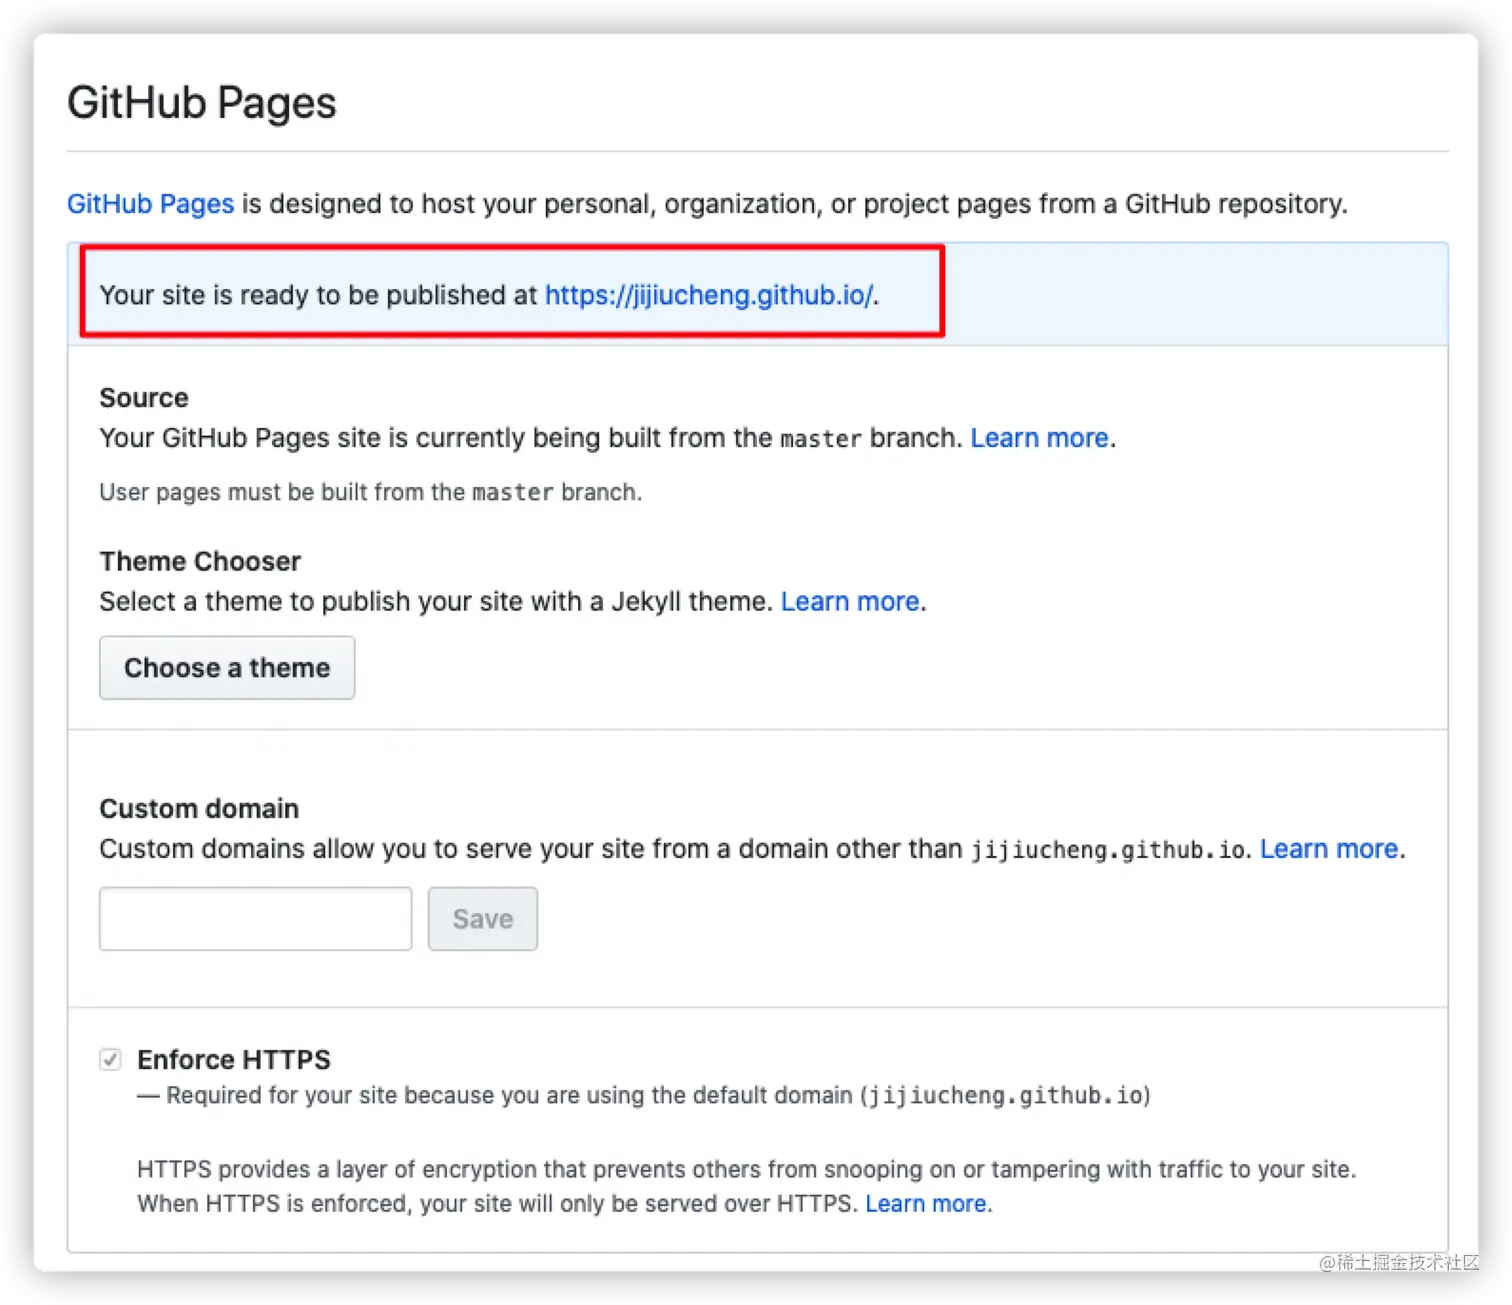Click the Custom domain heading text
The width and height of the screenshot is (1512, 1305).
[199, 808]
